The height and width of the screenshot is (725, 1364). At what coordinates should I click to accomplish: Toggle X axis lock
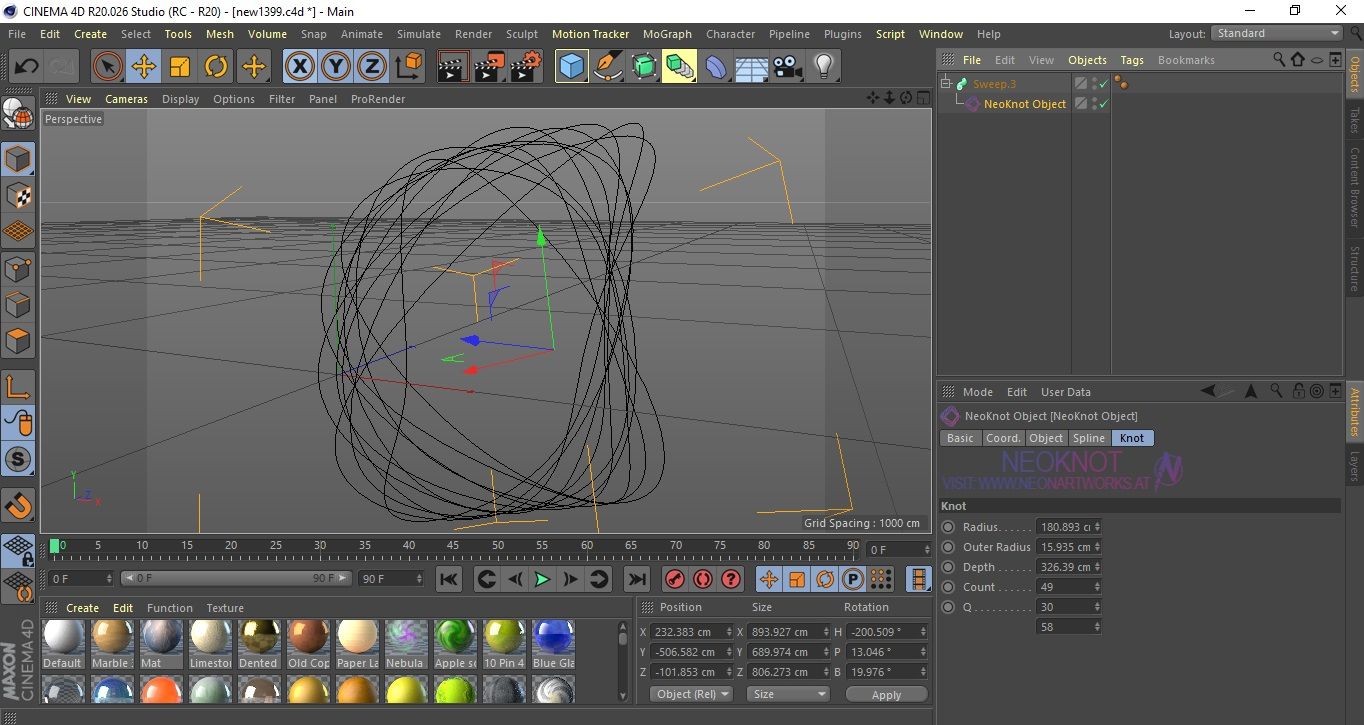299,67
